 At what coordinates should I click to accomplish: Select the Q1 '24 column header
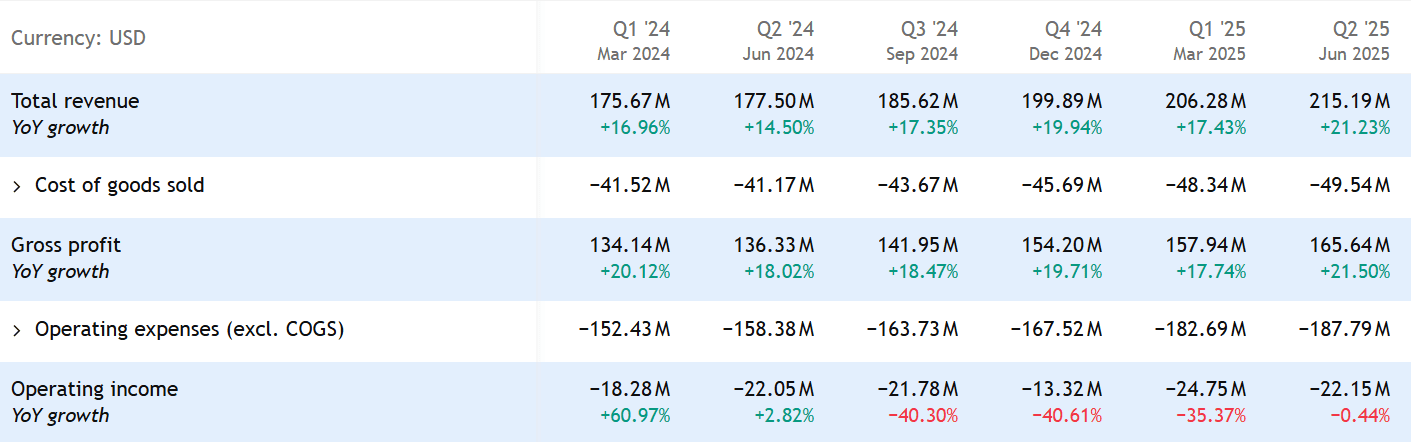pyautogui.click(x=633, y=39)
